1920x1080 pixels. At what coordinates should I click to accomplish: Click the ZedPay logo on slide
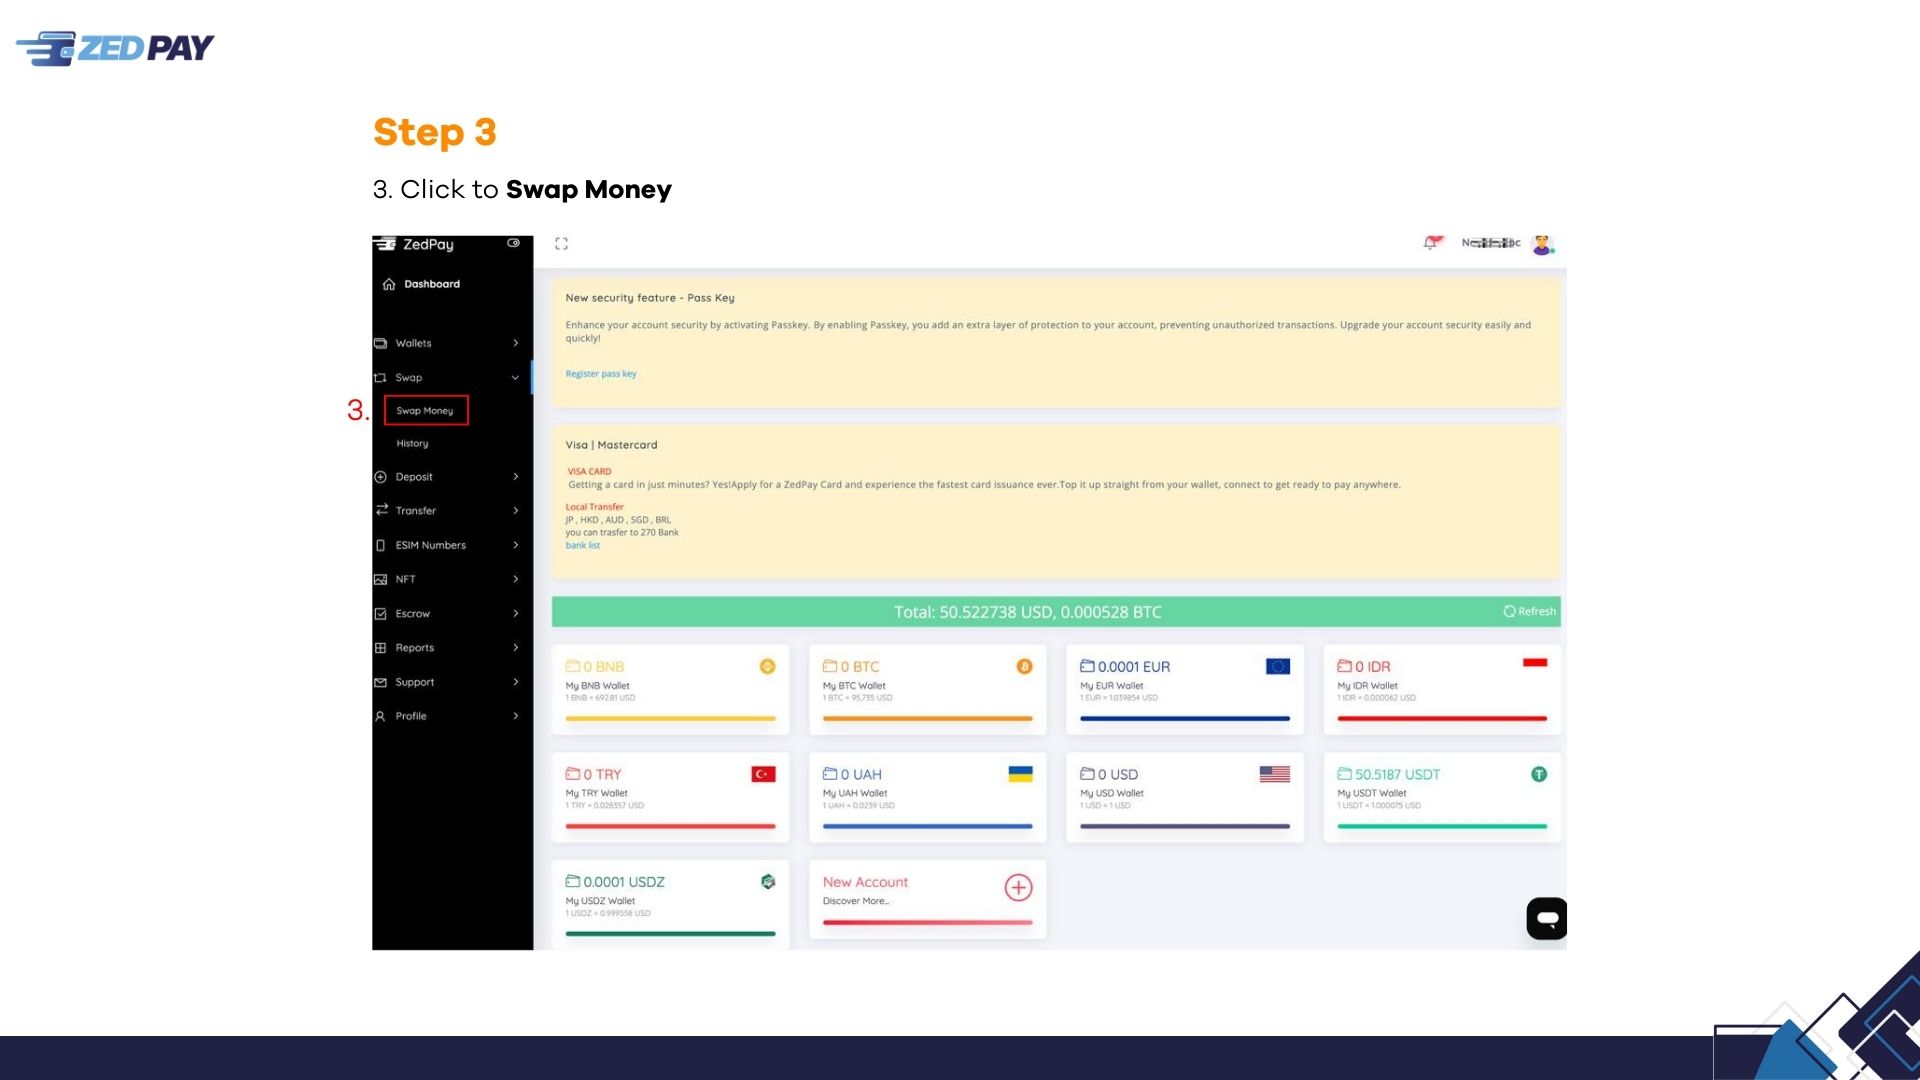(x=115, y=48)
